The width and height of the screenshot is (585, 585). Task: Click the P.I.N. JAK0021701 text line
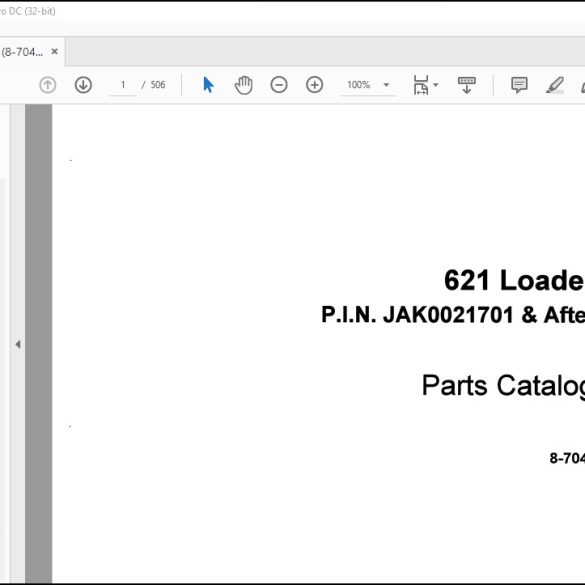453,315
